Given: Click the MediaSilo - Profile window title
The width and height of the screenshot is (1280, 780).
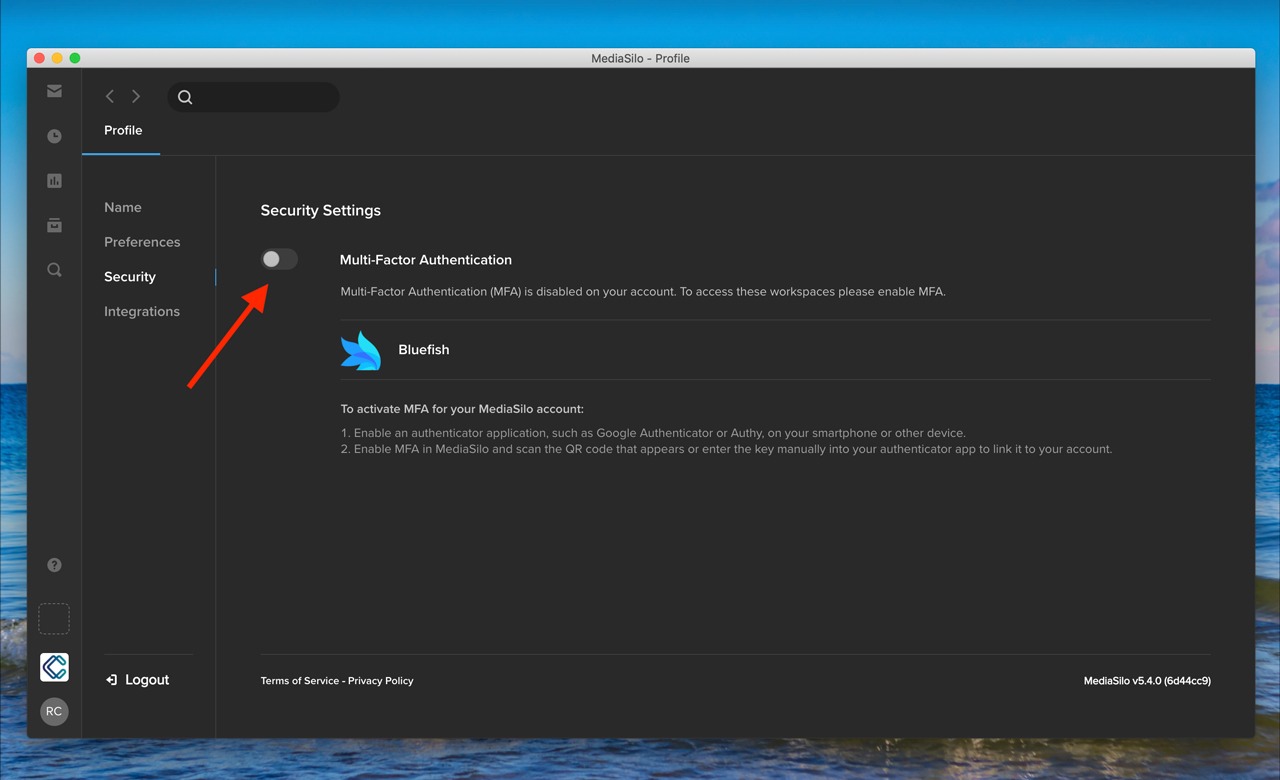Looking at the screenshot, I should coord(640,58).
